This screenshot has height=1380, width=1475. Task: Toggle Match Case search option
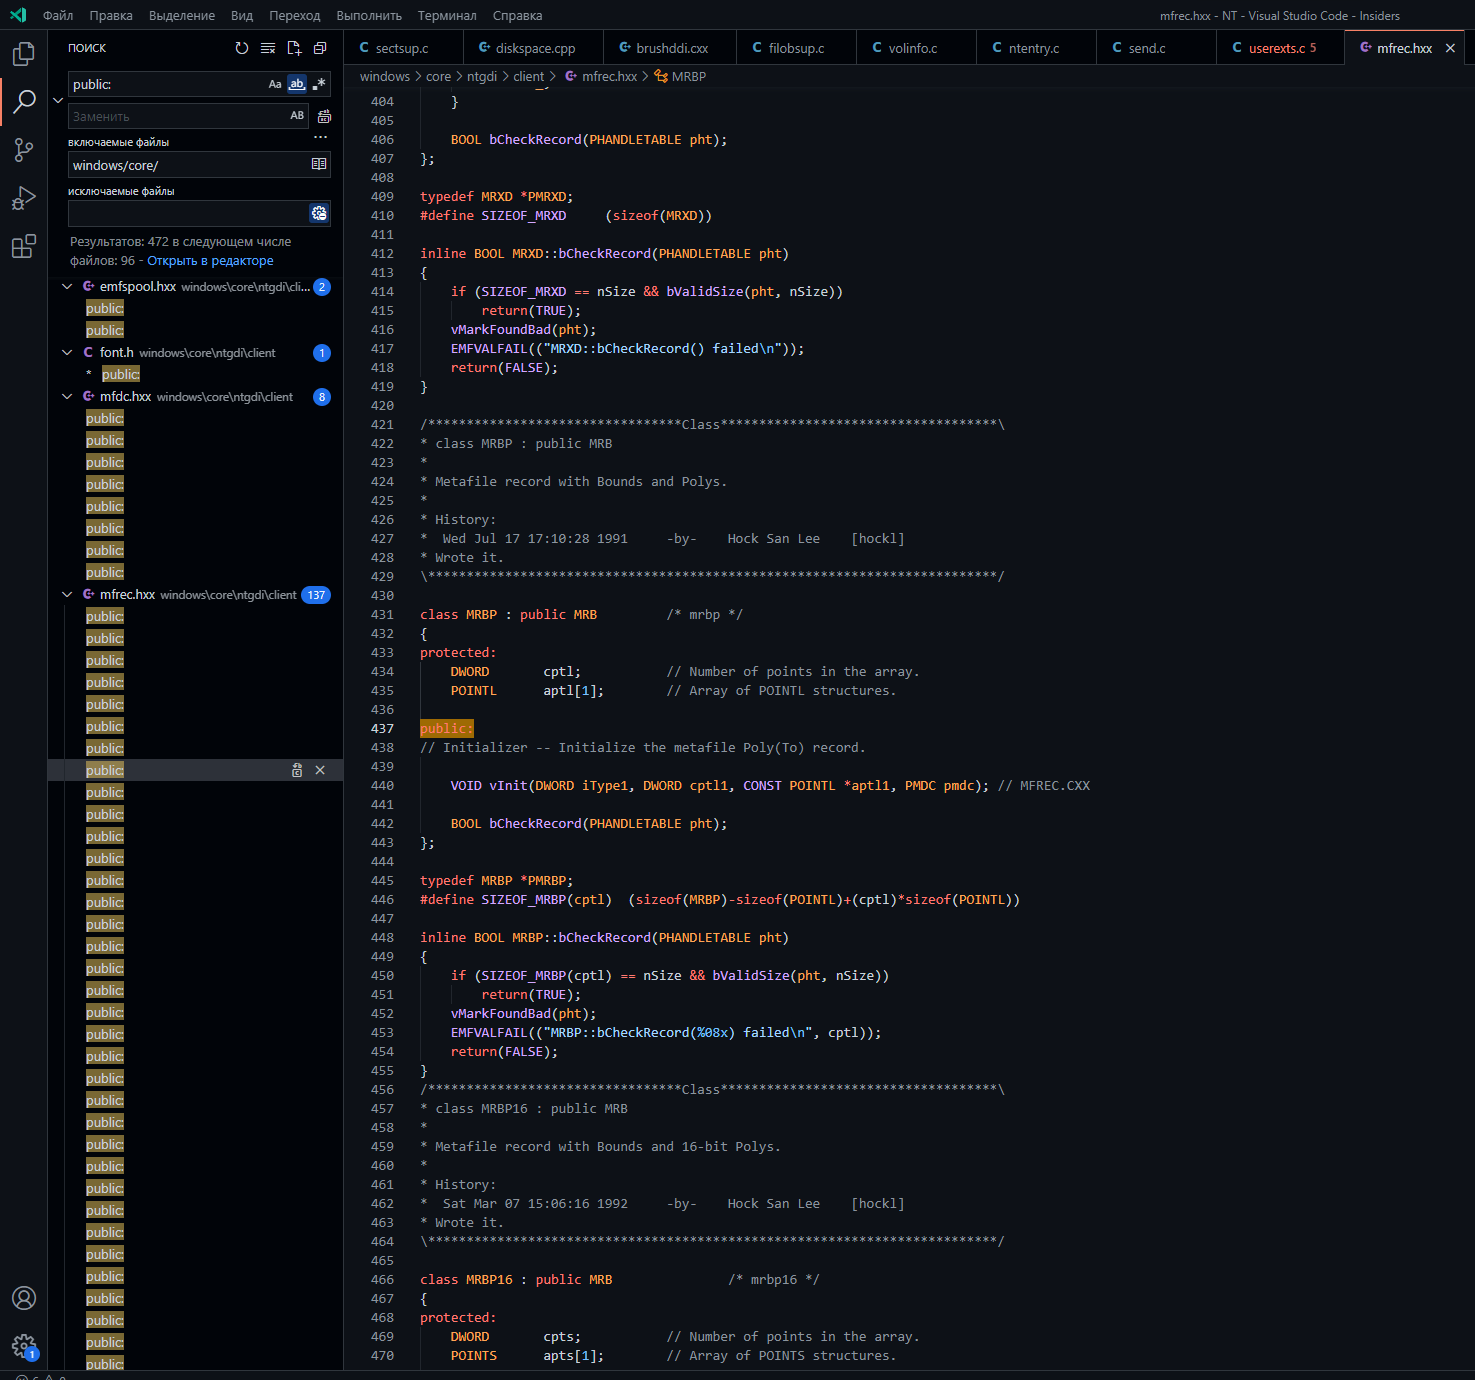point(275,85)
